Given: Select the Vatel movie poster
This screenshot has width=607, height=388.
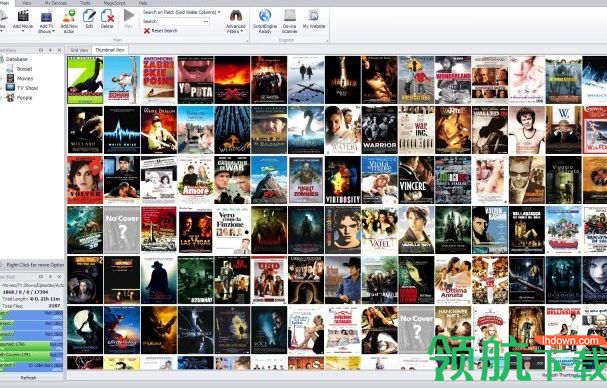Looking at the screenshot, I should (x=379, y=230).
